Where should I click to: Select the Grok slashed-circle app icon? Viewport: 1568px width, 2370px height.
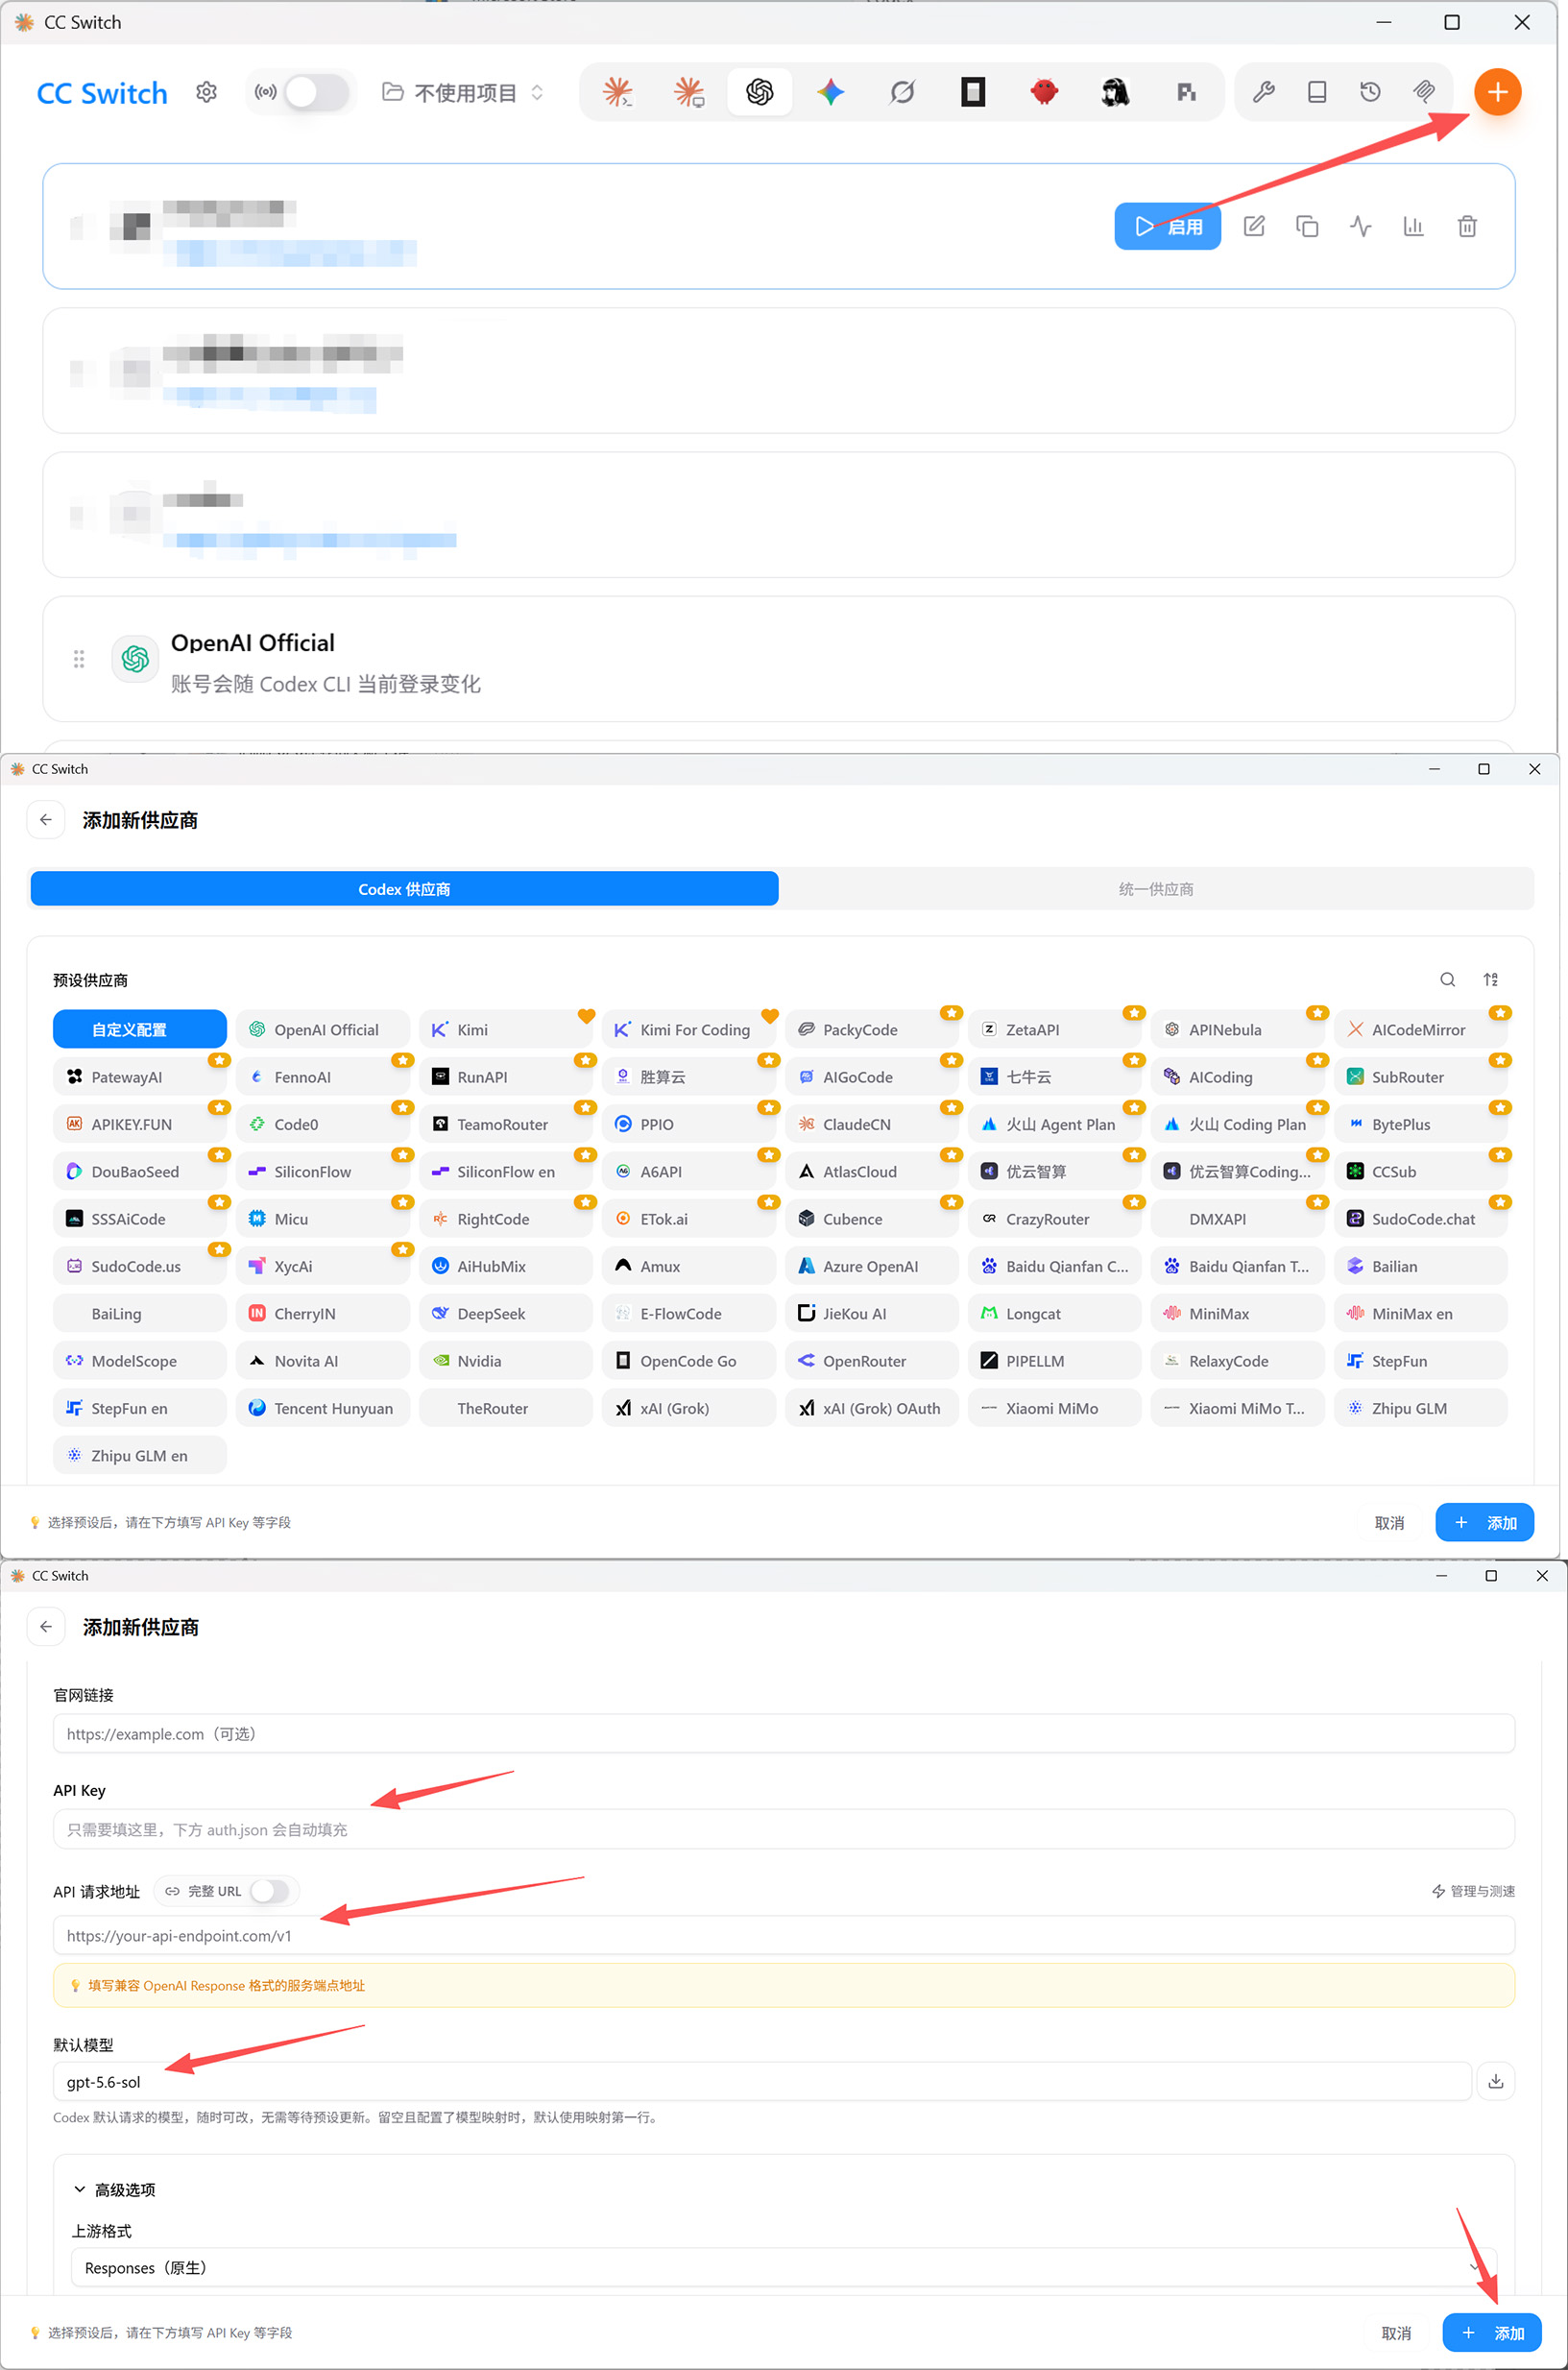click(902, 93)
